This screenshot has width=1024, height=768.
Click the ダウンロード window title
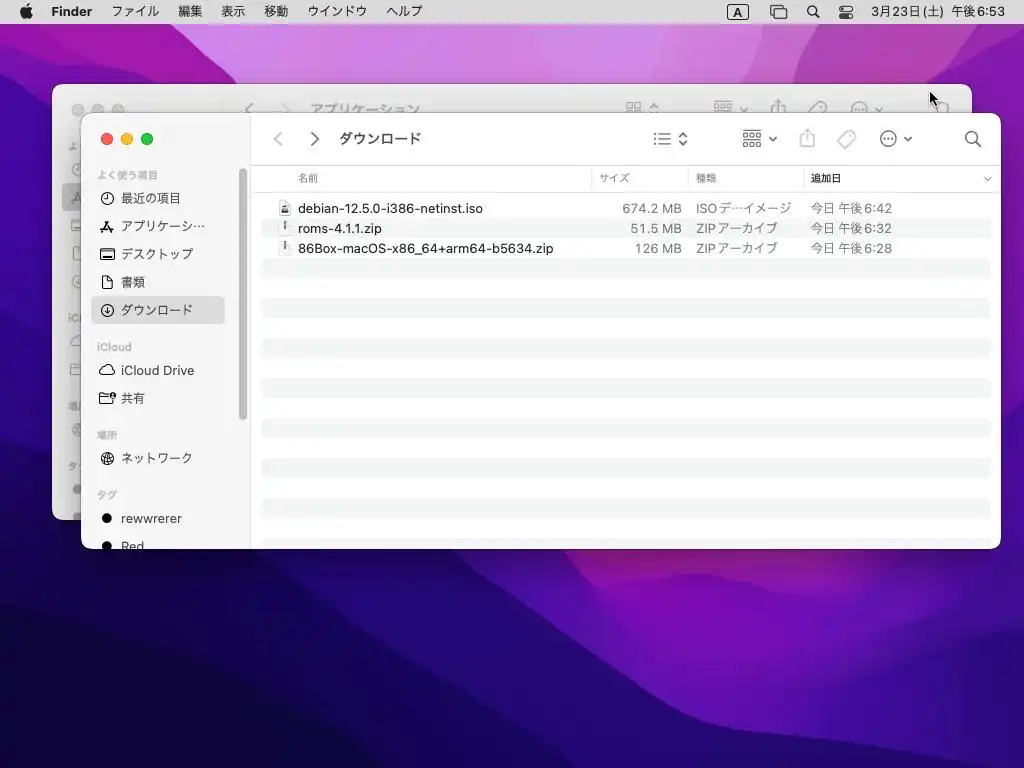(x=380, y=138)
